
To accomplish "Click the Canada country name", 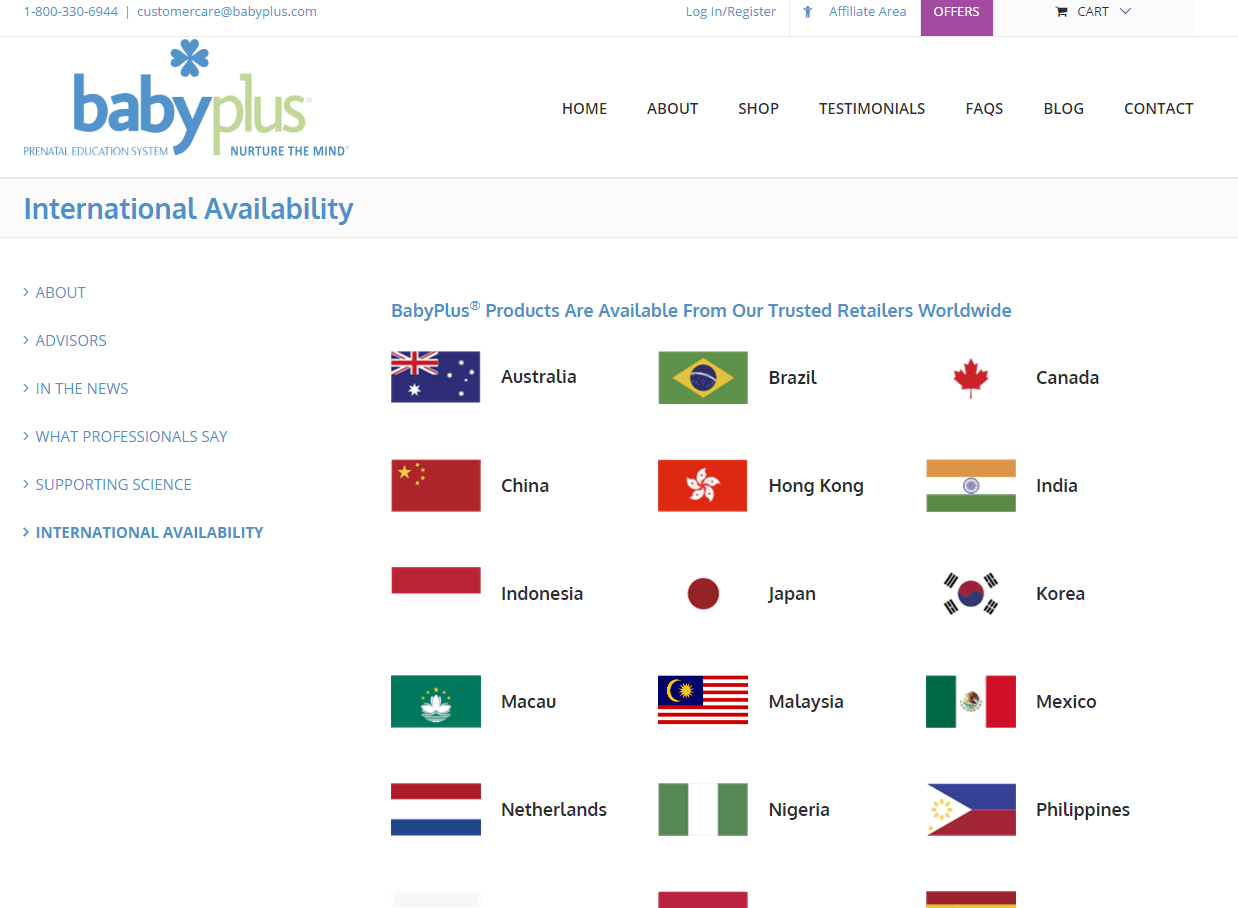I will pos(1067,377).
